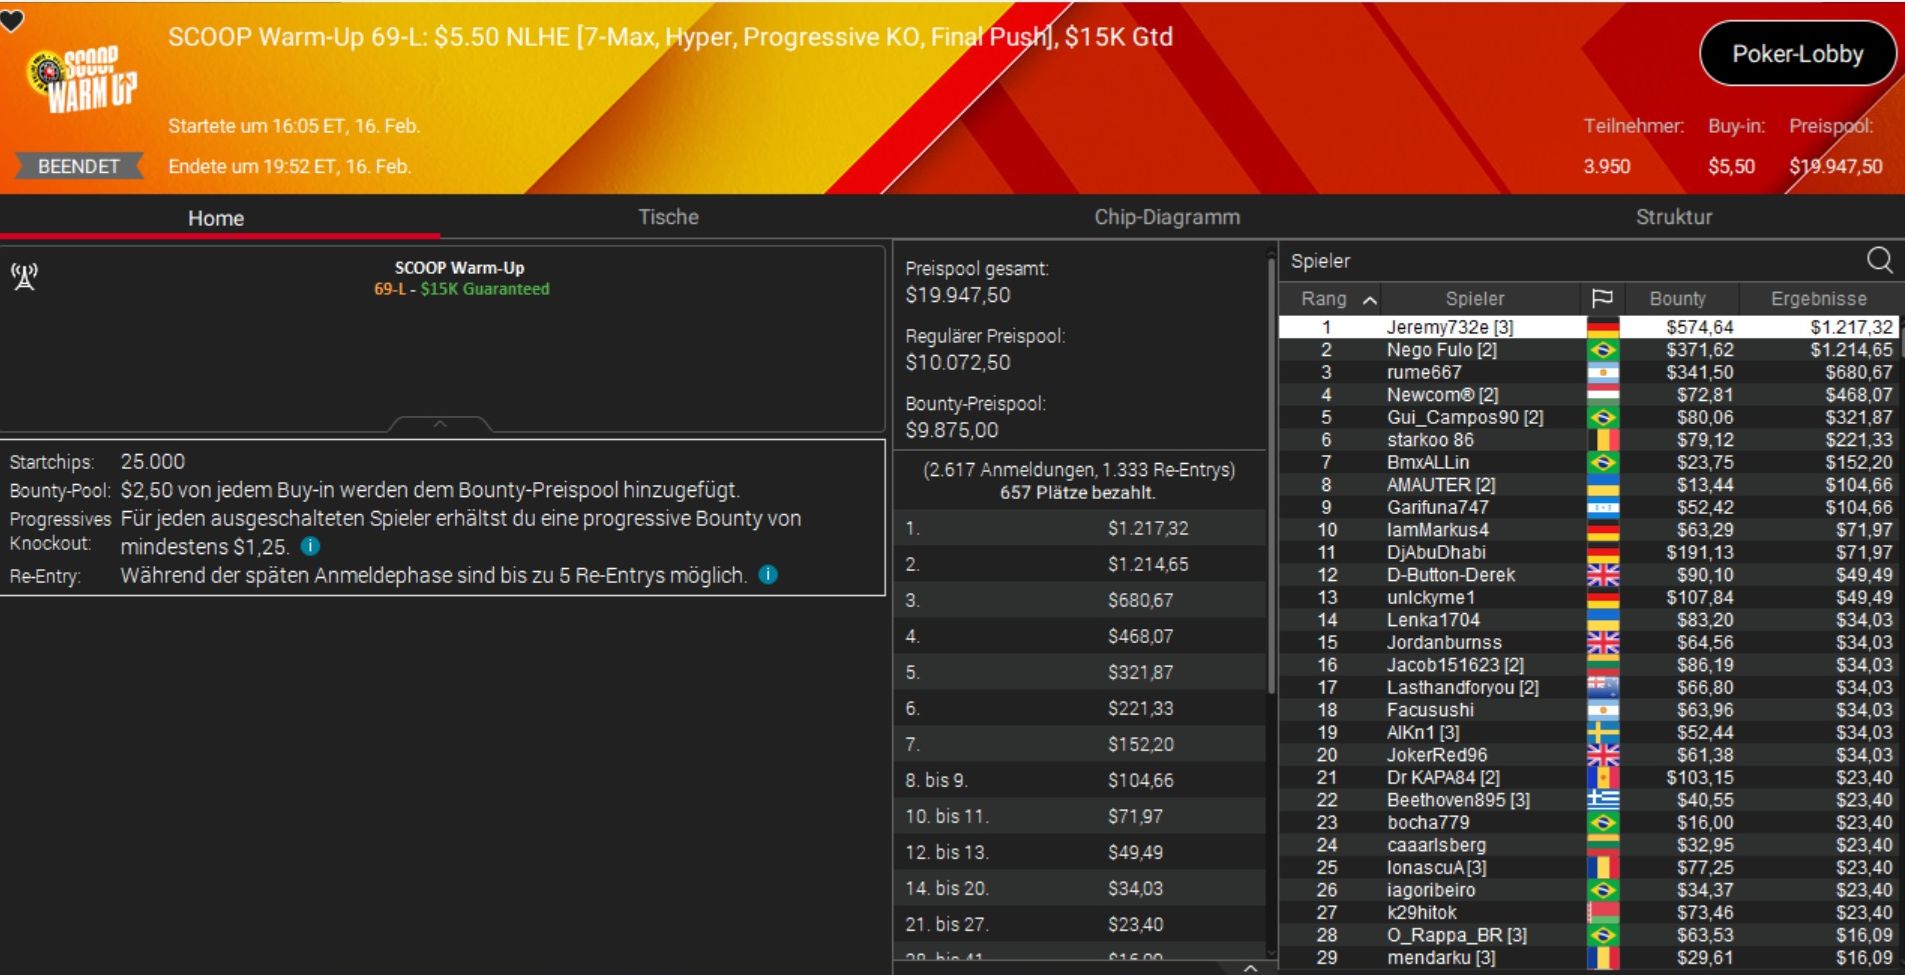The height and width of the screenshot is (975, 1905).
Task: Sort by Ergebnisse column header
Action: [x=1818, y=298]
